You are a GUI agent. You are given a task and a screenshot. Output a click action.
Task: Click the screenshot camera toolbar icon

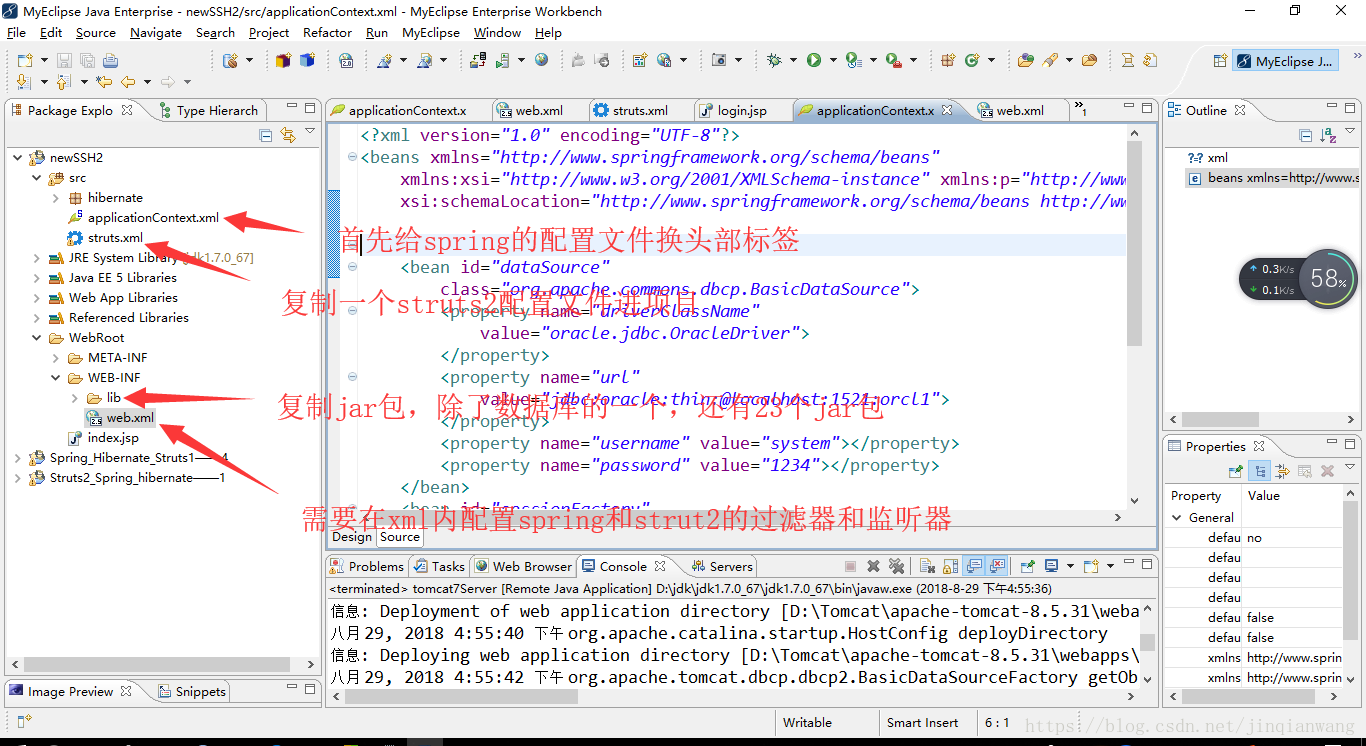tap(718, 61)
